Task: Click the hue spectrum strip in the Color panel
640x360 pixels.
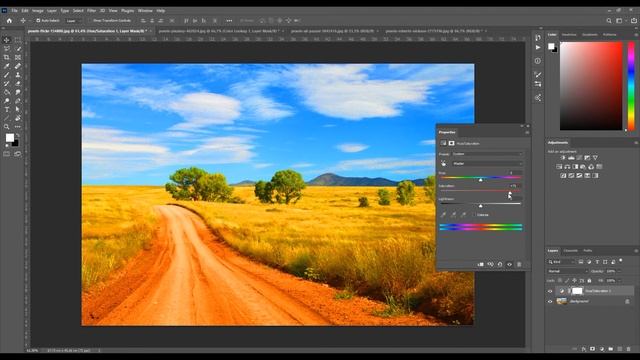Action: (631, 86)
